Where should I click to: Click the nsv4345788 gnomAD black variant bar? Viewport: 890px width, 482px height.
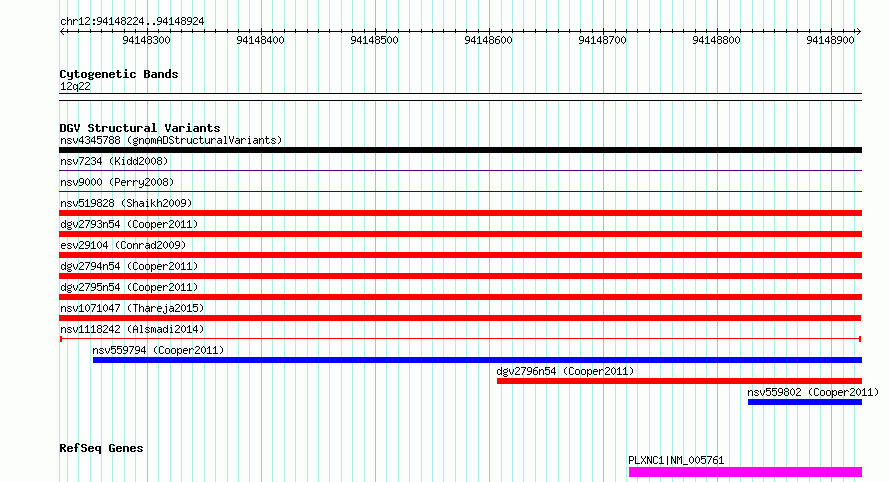coord(460,150)
